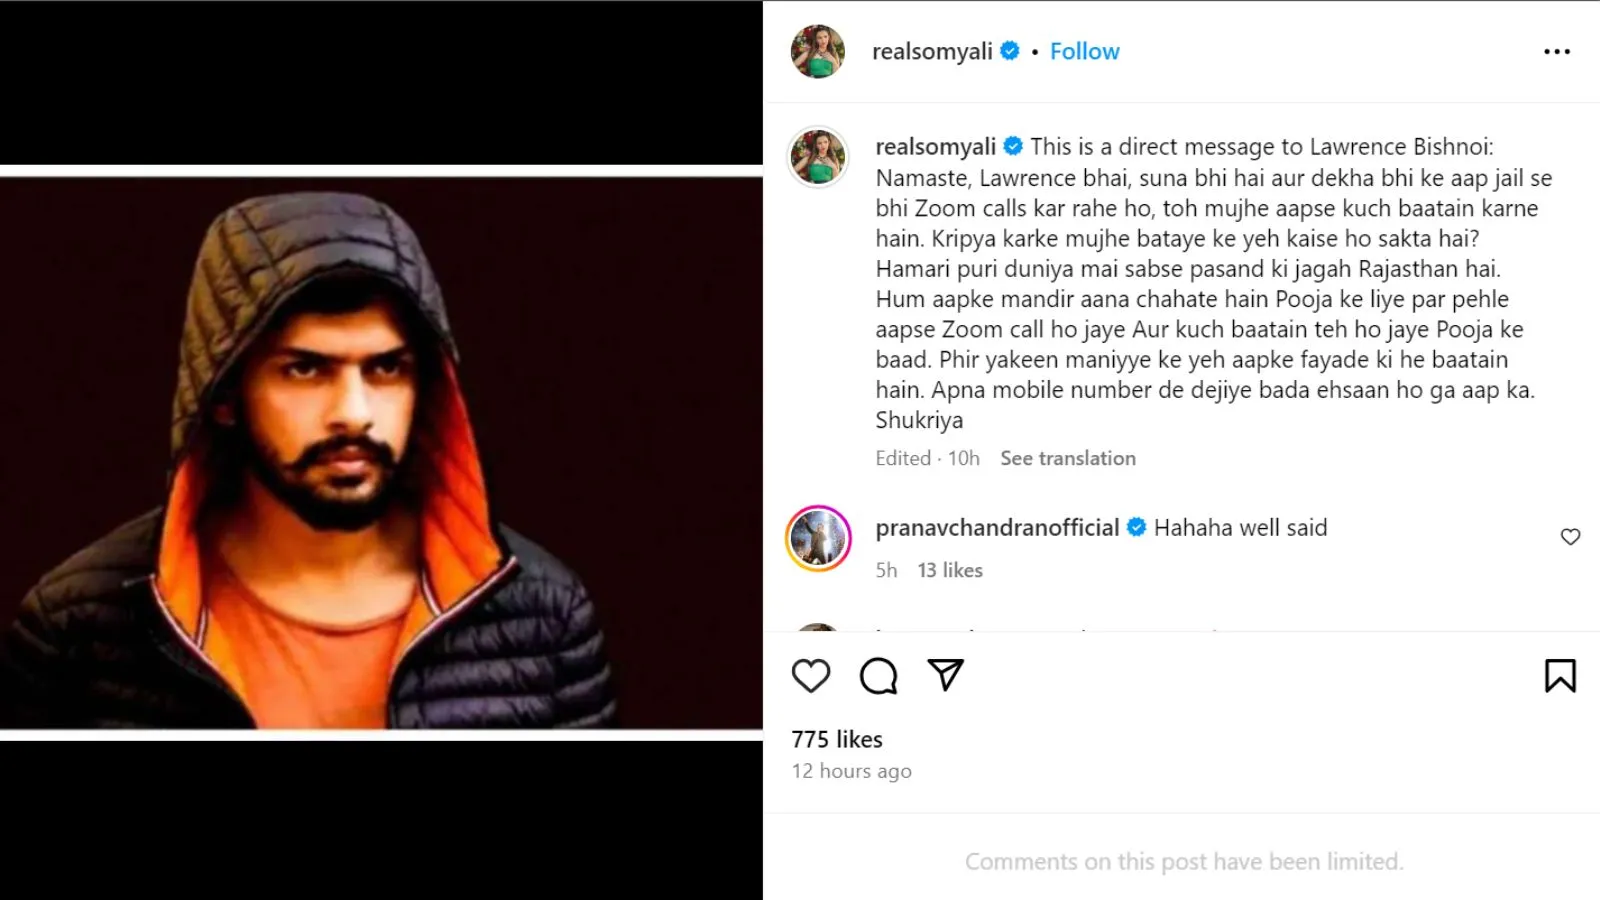Open pranavchandranofficial username link

(997, 528)
